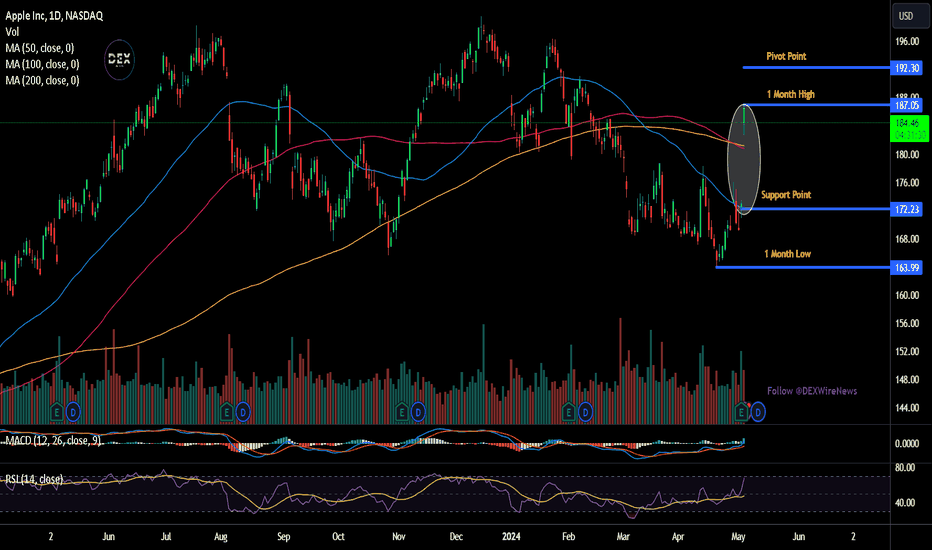
Task: Select the Vol indicator legend
Action: click(12, 32)
